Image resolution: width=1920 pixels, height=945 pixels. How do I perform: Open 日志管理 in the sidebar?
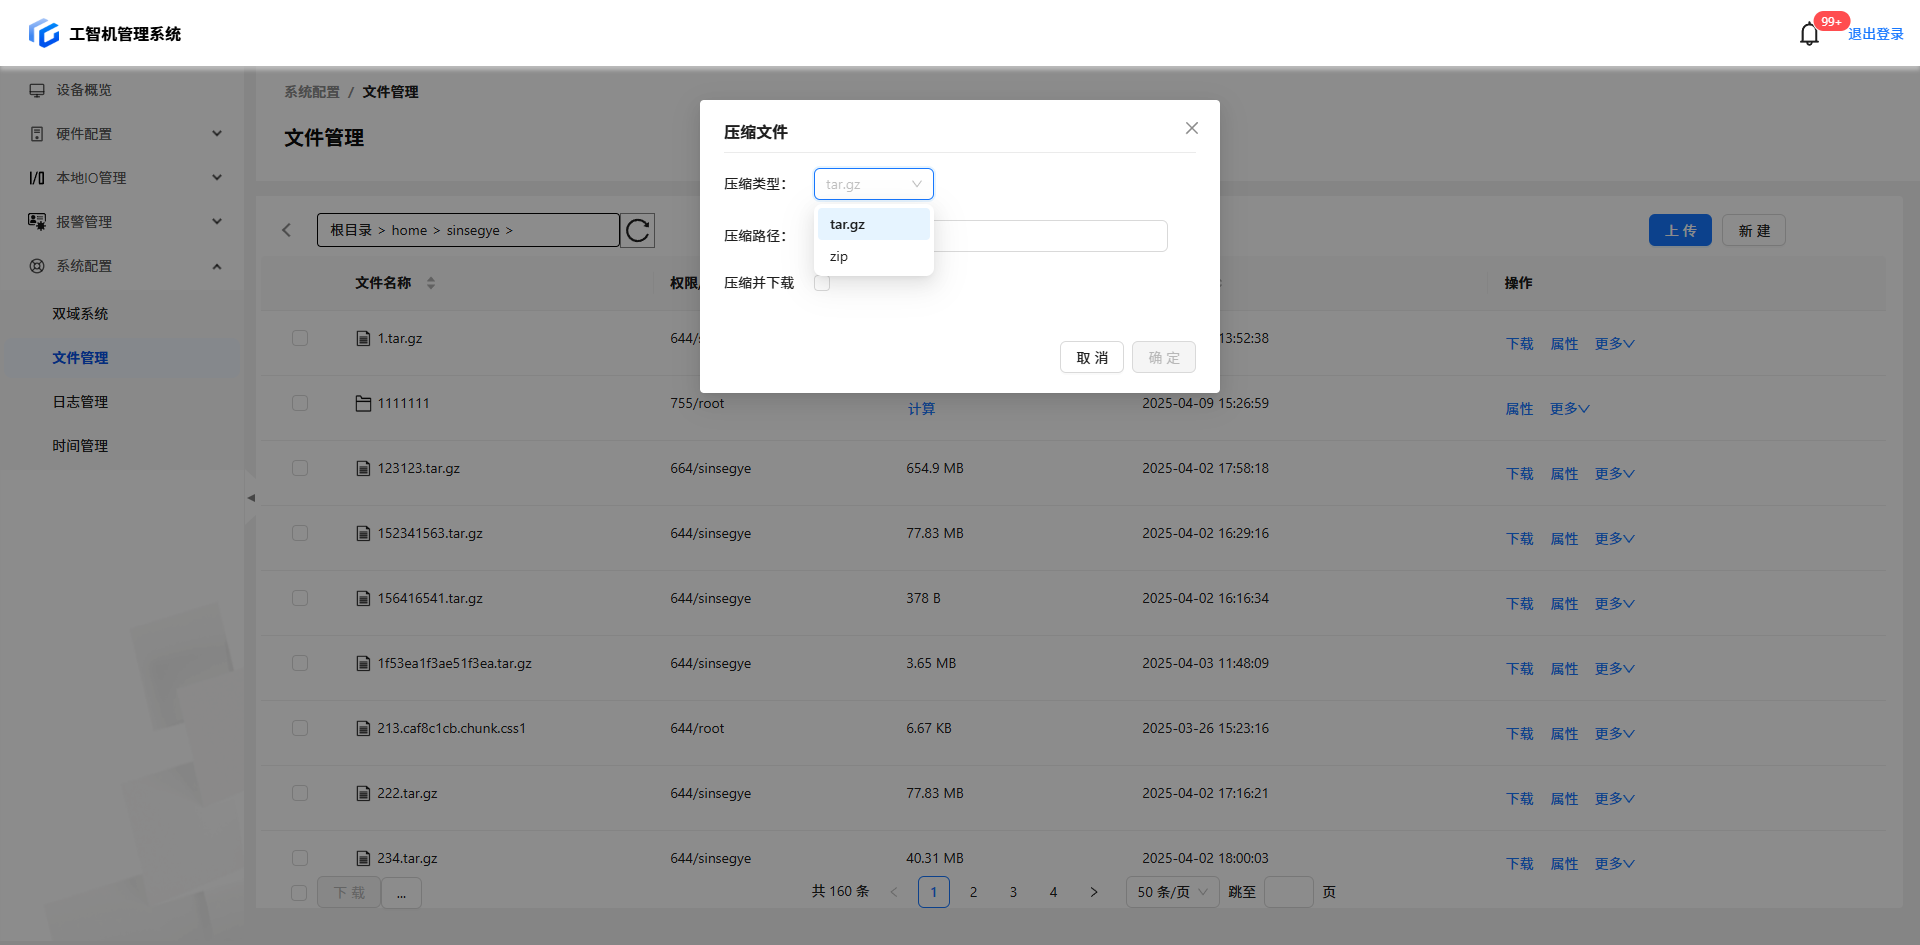coord(80,402)
